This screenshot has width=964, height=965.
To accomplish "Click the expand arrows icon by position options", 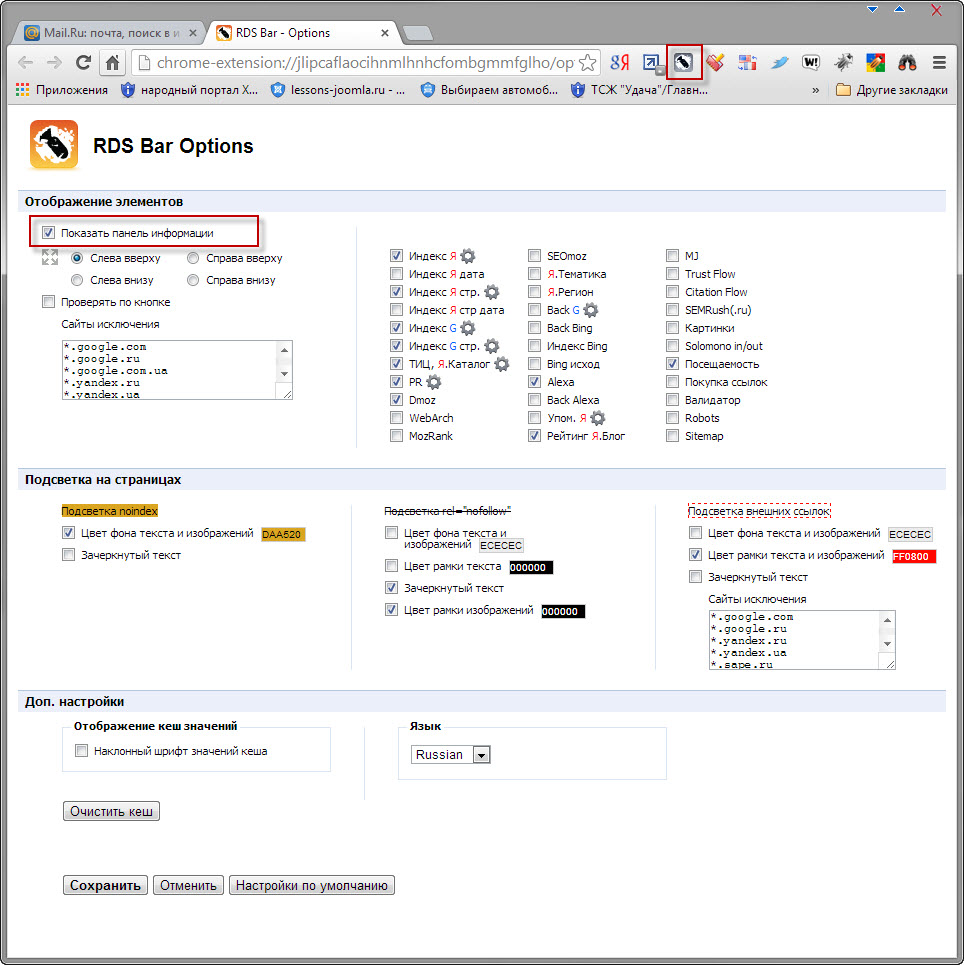I will 50,257.
